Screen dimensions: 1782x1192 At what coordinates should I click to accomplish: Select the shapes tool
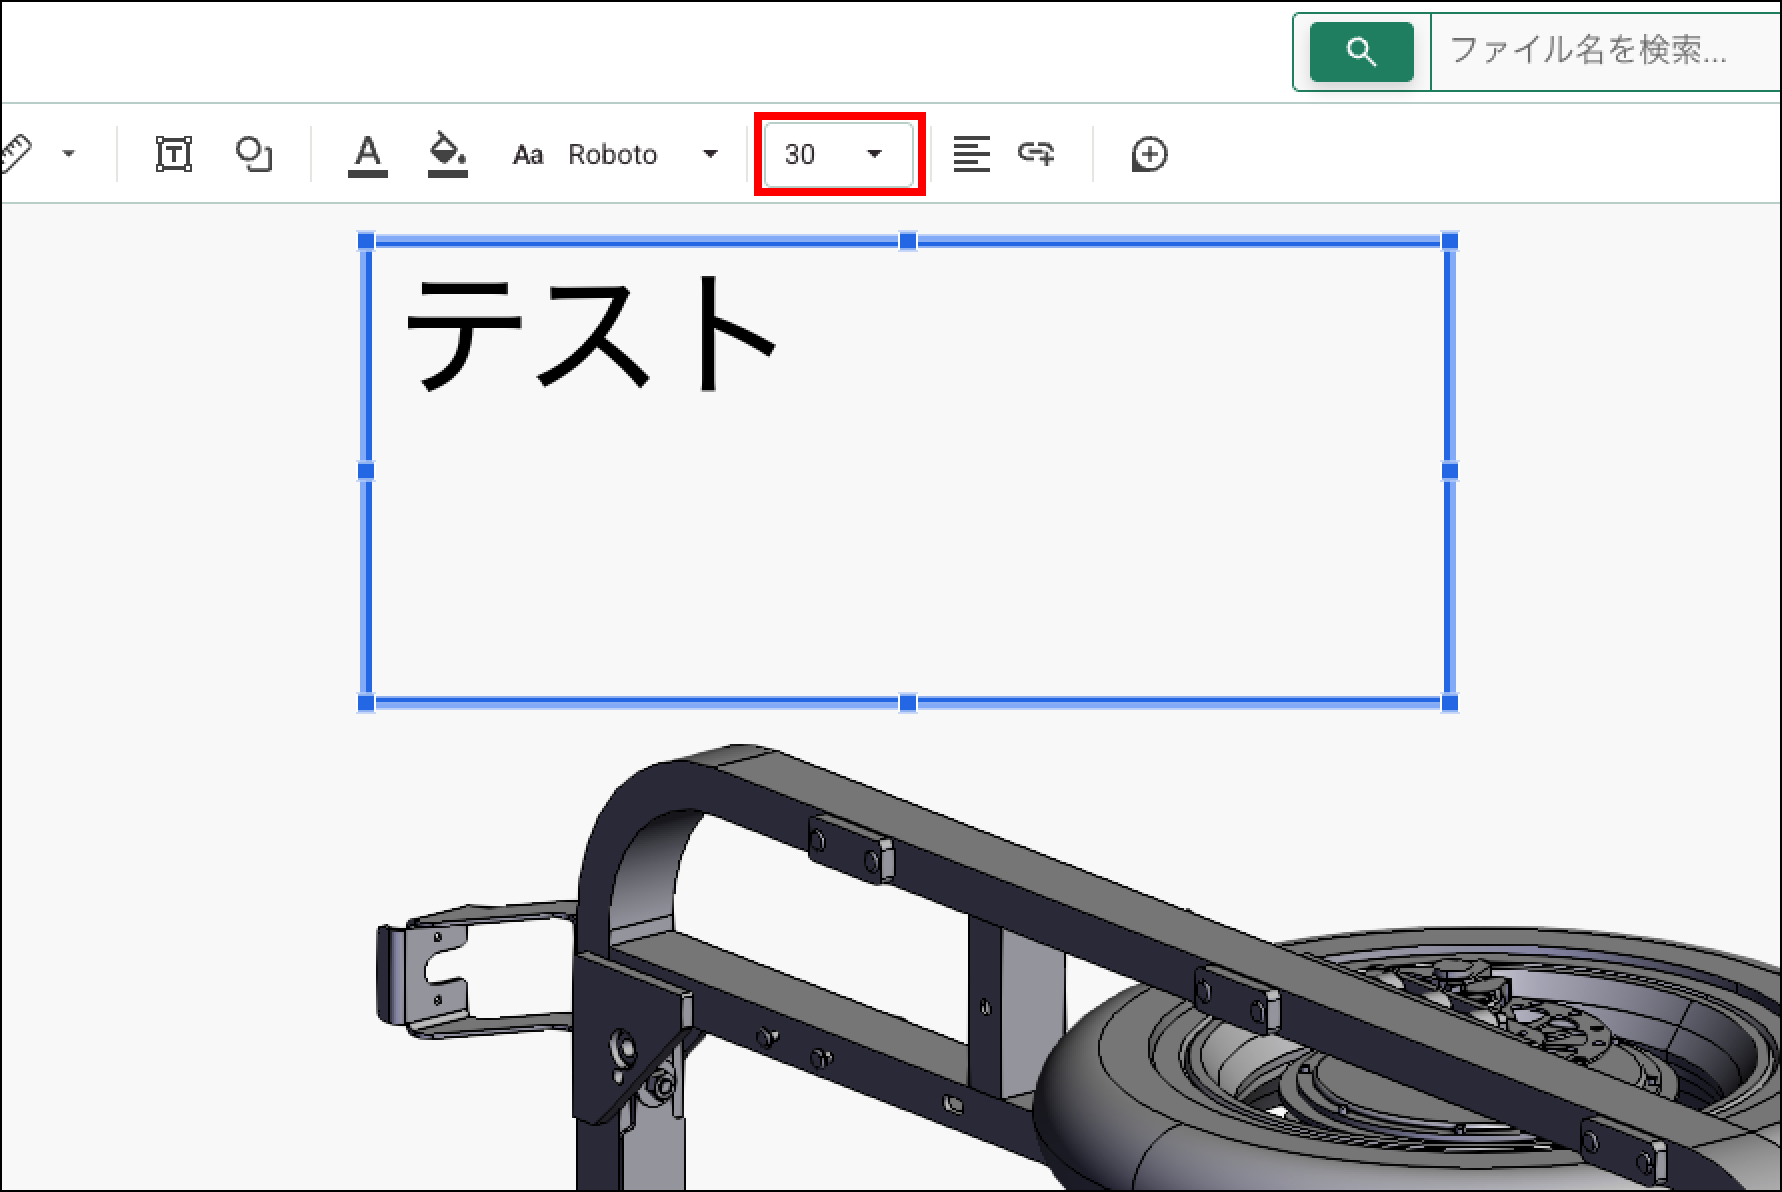(x=253, y=154)
